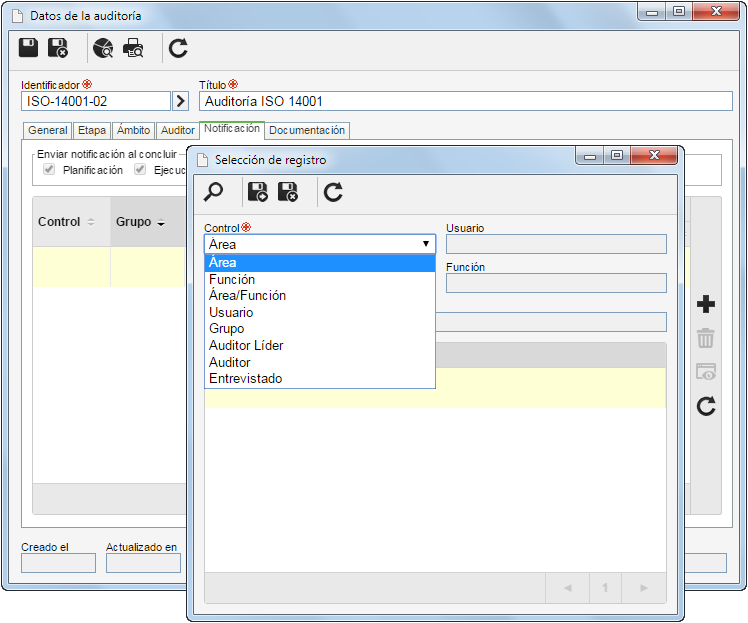Maximize the Selección de registro dialog
The image size is (748, 623).
pos(617,155)
